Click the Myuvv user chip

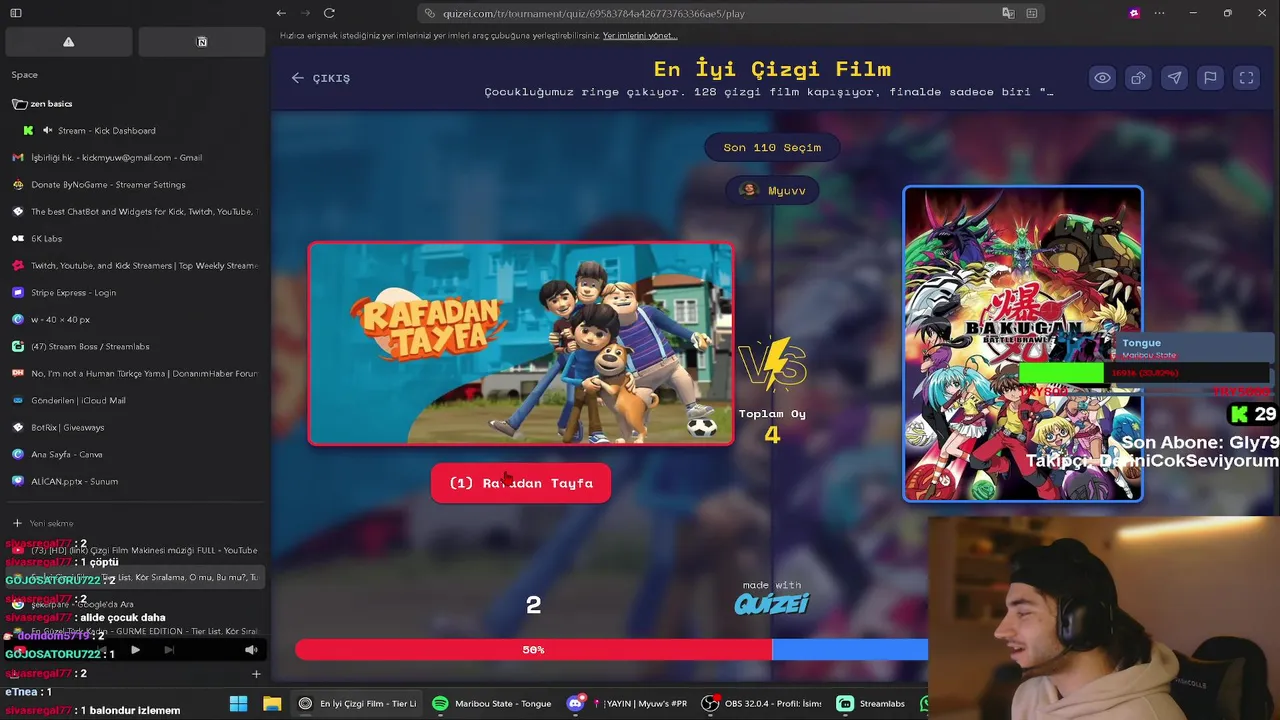tap(772, 190)
